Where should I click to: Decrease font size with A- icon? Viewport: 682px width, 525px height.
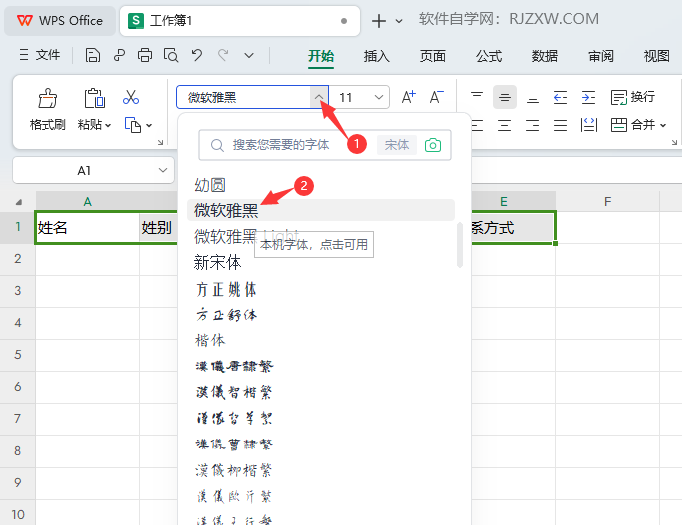pyautogui.click(x=436, y=97)
